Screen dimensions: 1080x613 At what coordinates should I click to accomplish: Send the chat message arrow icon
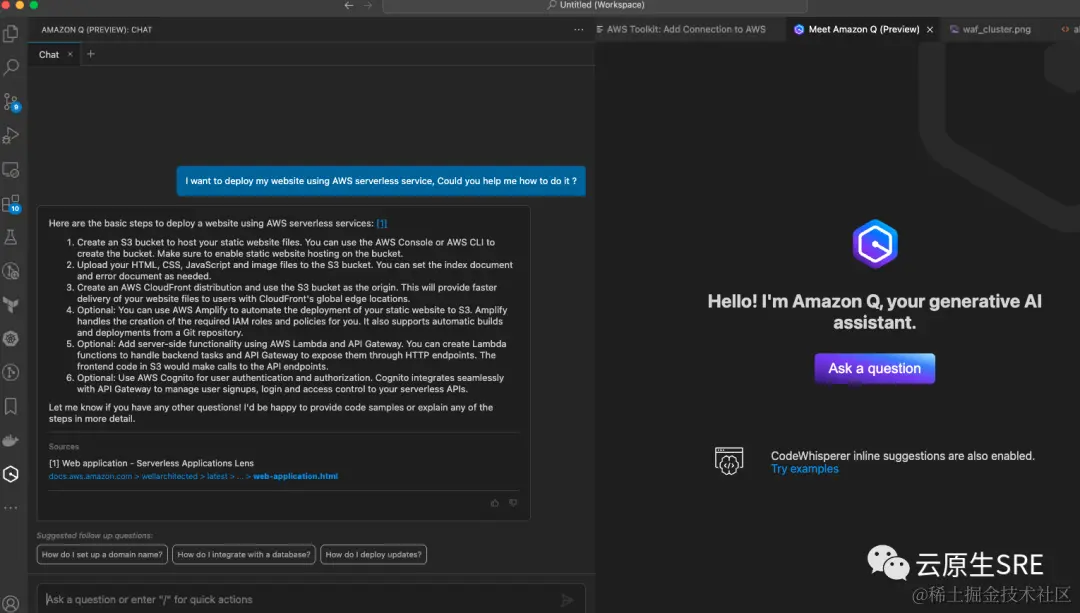click(x=567, y=600)
